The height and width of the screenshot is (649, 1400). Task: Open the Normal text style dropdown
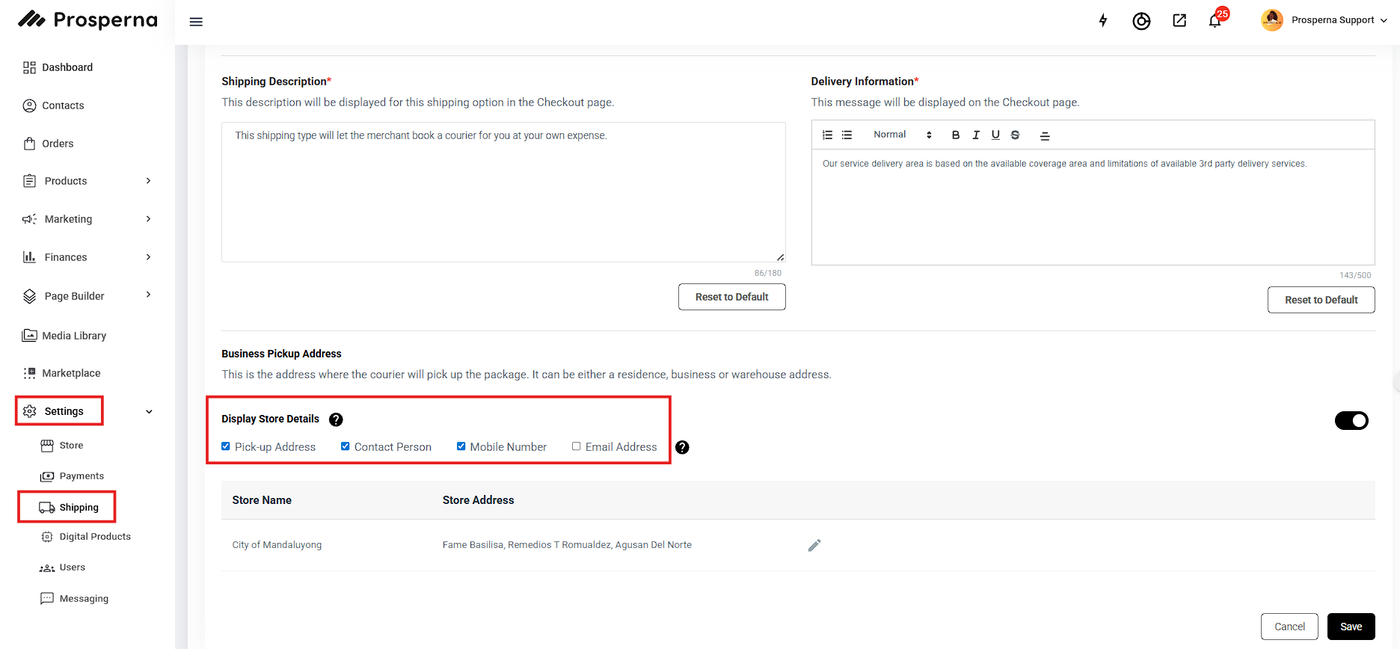tap(902, 135)
